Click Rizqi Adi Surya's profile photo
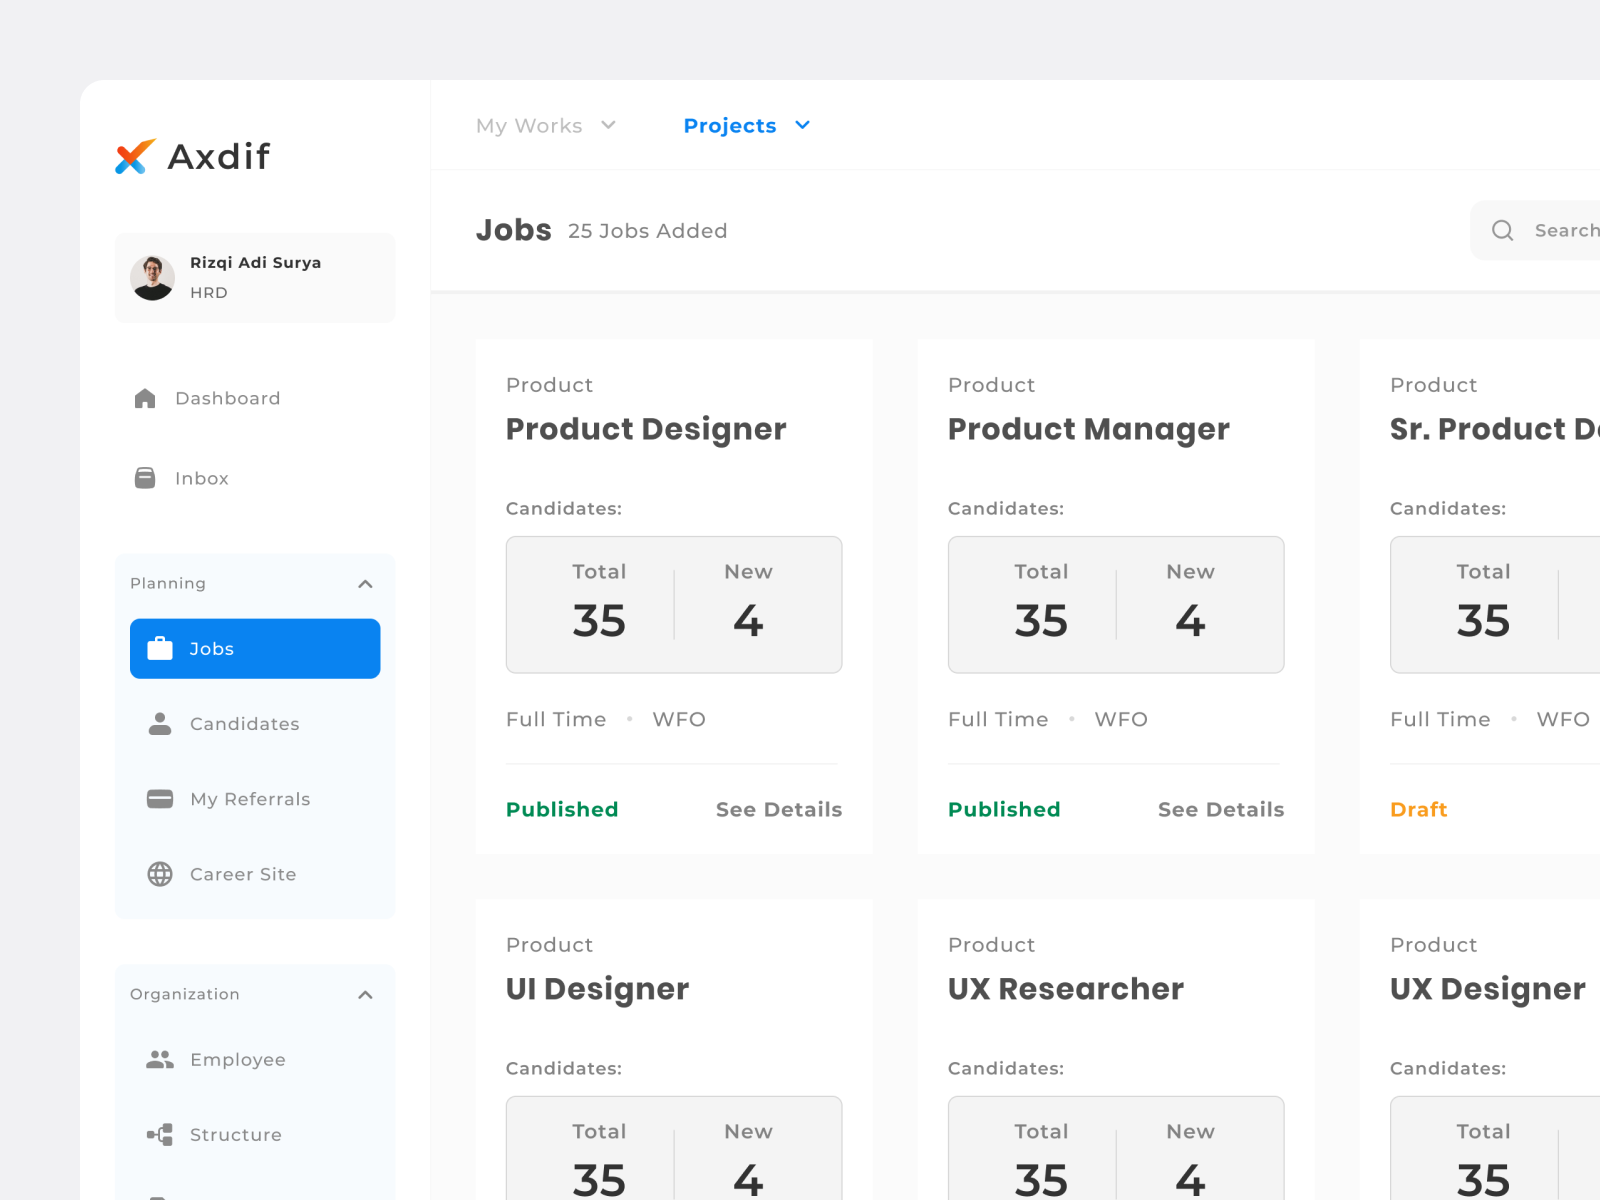The width and height of the screenshot is (1600, 1200). point(153,278)
